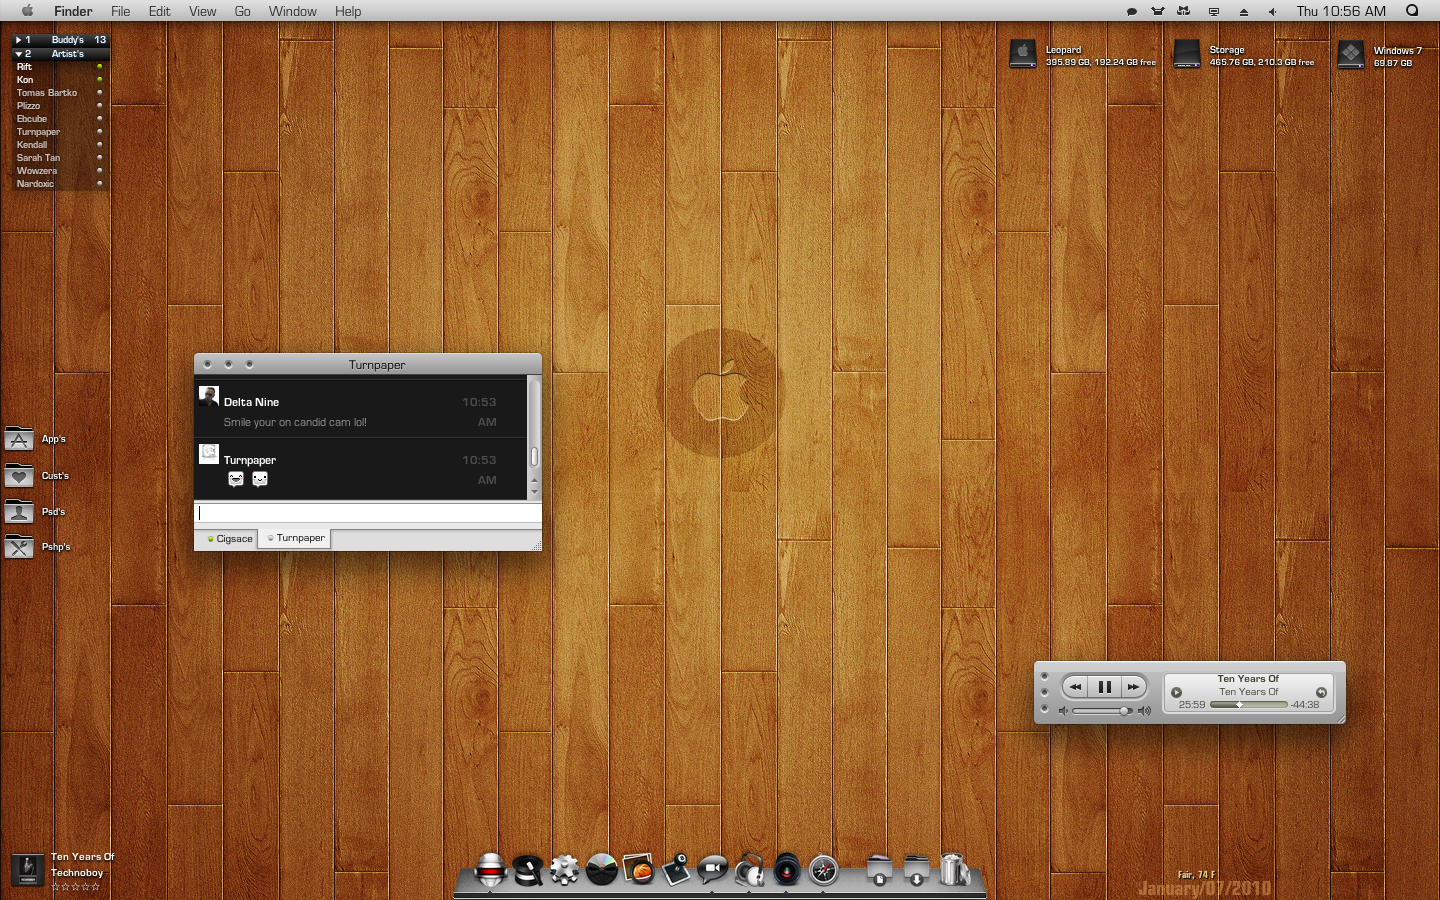Mute using the low-volume speaker icon in iTunes

pos(1064,711)
